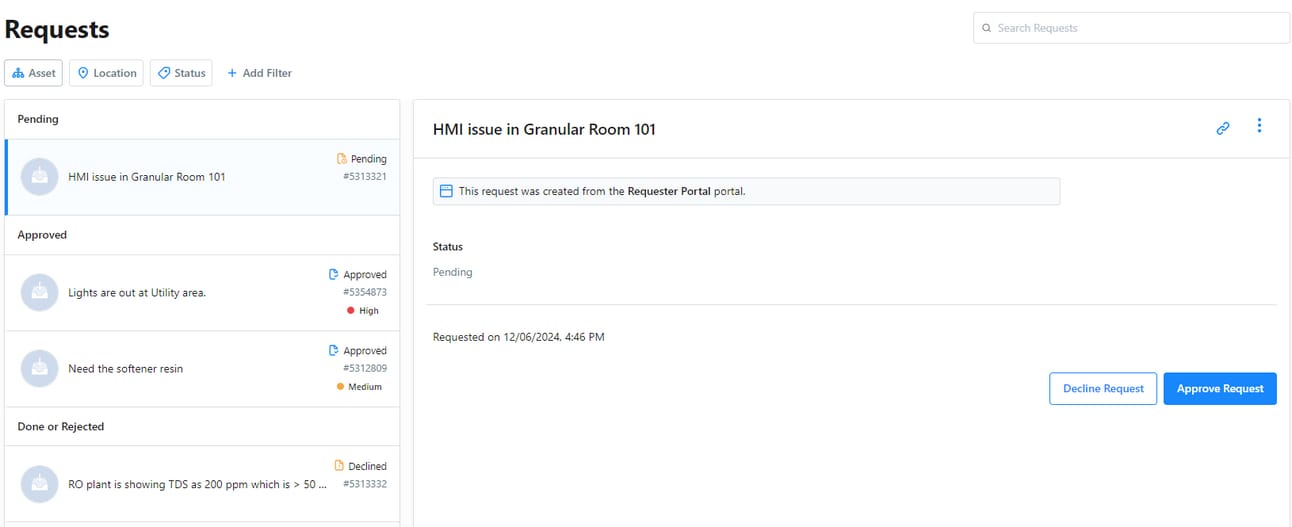The width and height of the screenshot is (1292, 527).
Task: Click the red High priority dot
Action: click(x=350, y=311)
